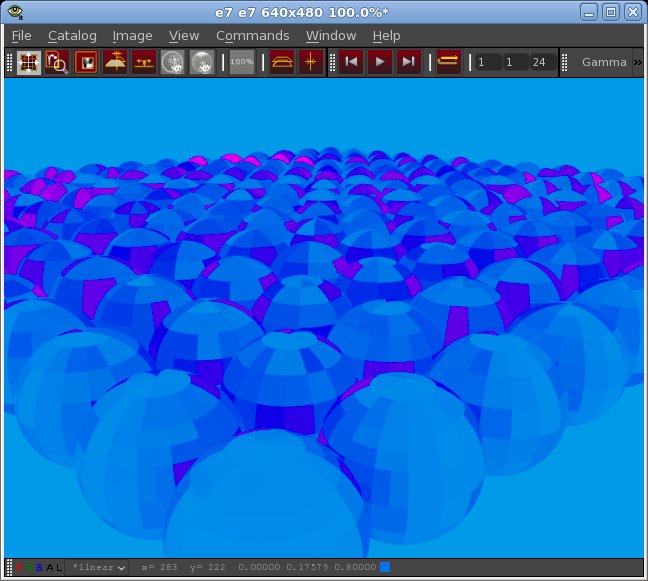Expand the toolbar overflow chevron
The height and width of the screenshot is (581, 648).
(x=638, y=62)
